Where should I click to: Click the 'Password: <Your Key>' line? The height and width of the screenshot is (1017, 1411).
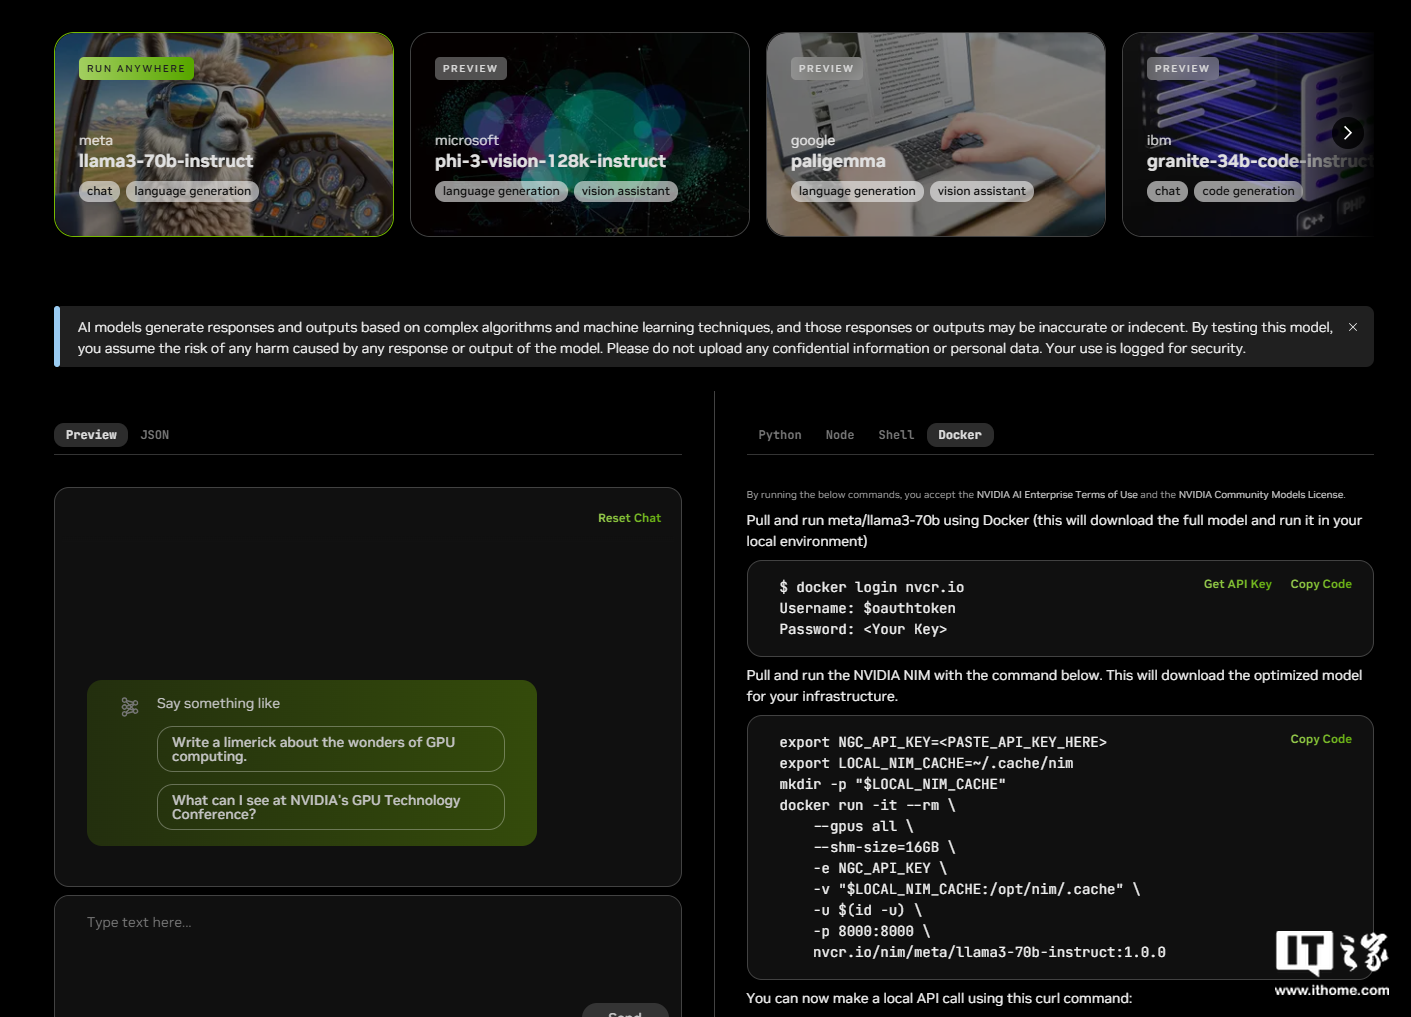tap(863, 629)
